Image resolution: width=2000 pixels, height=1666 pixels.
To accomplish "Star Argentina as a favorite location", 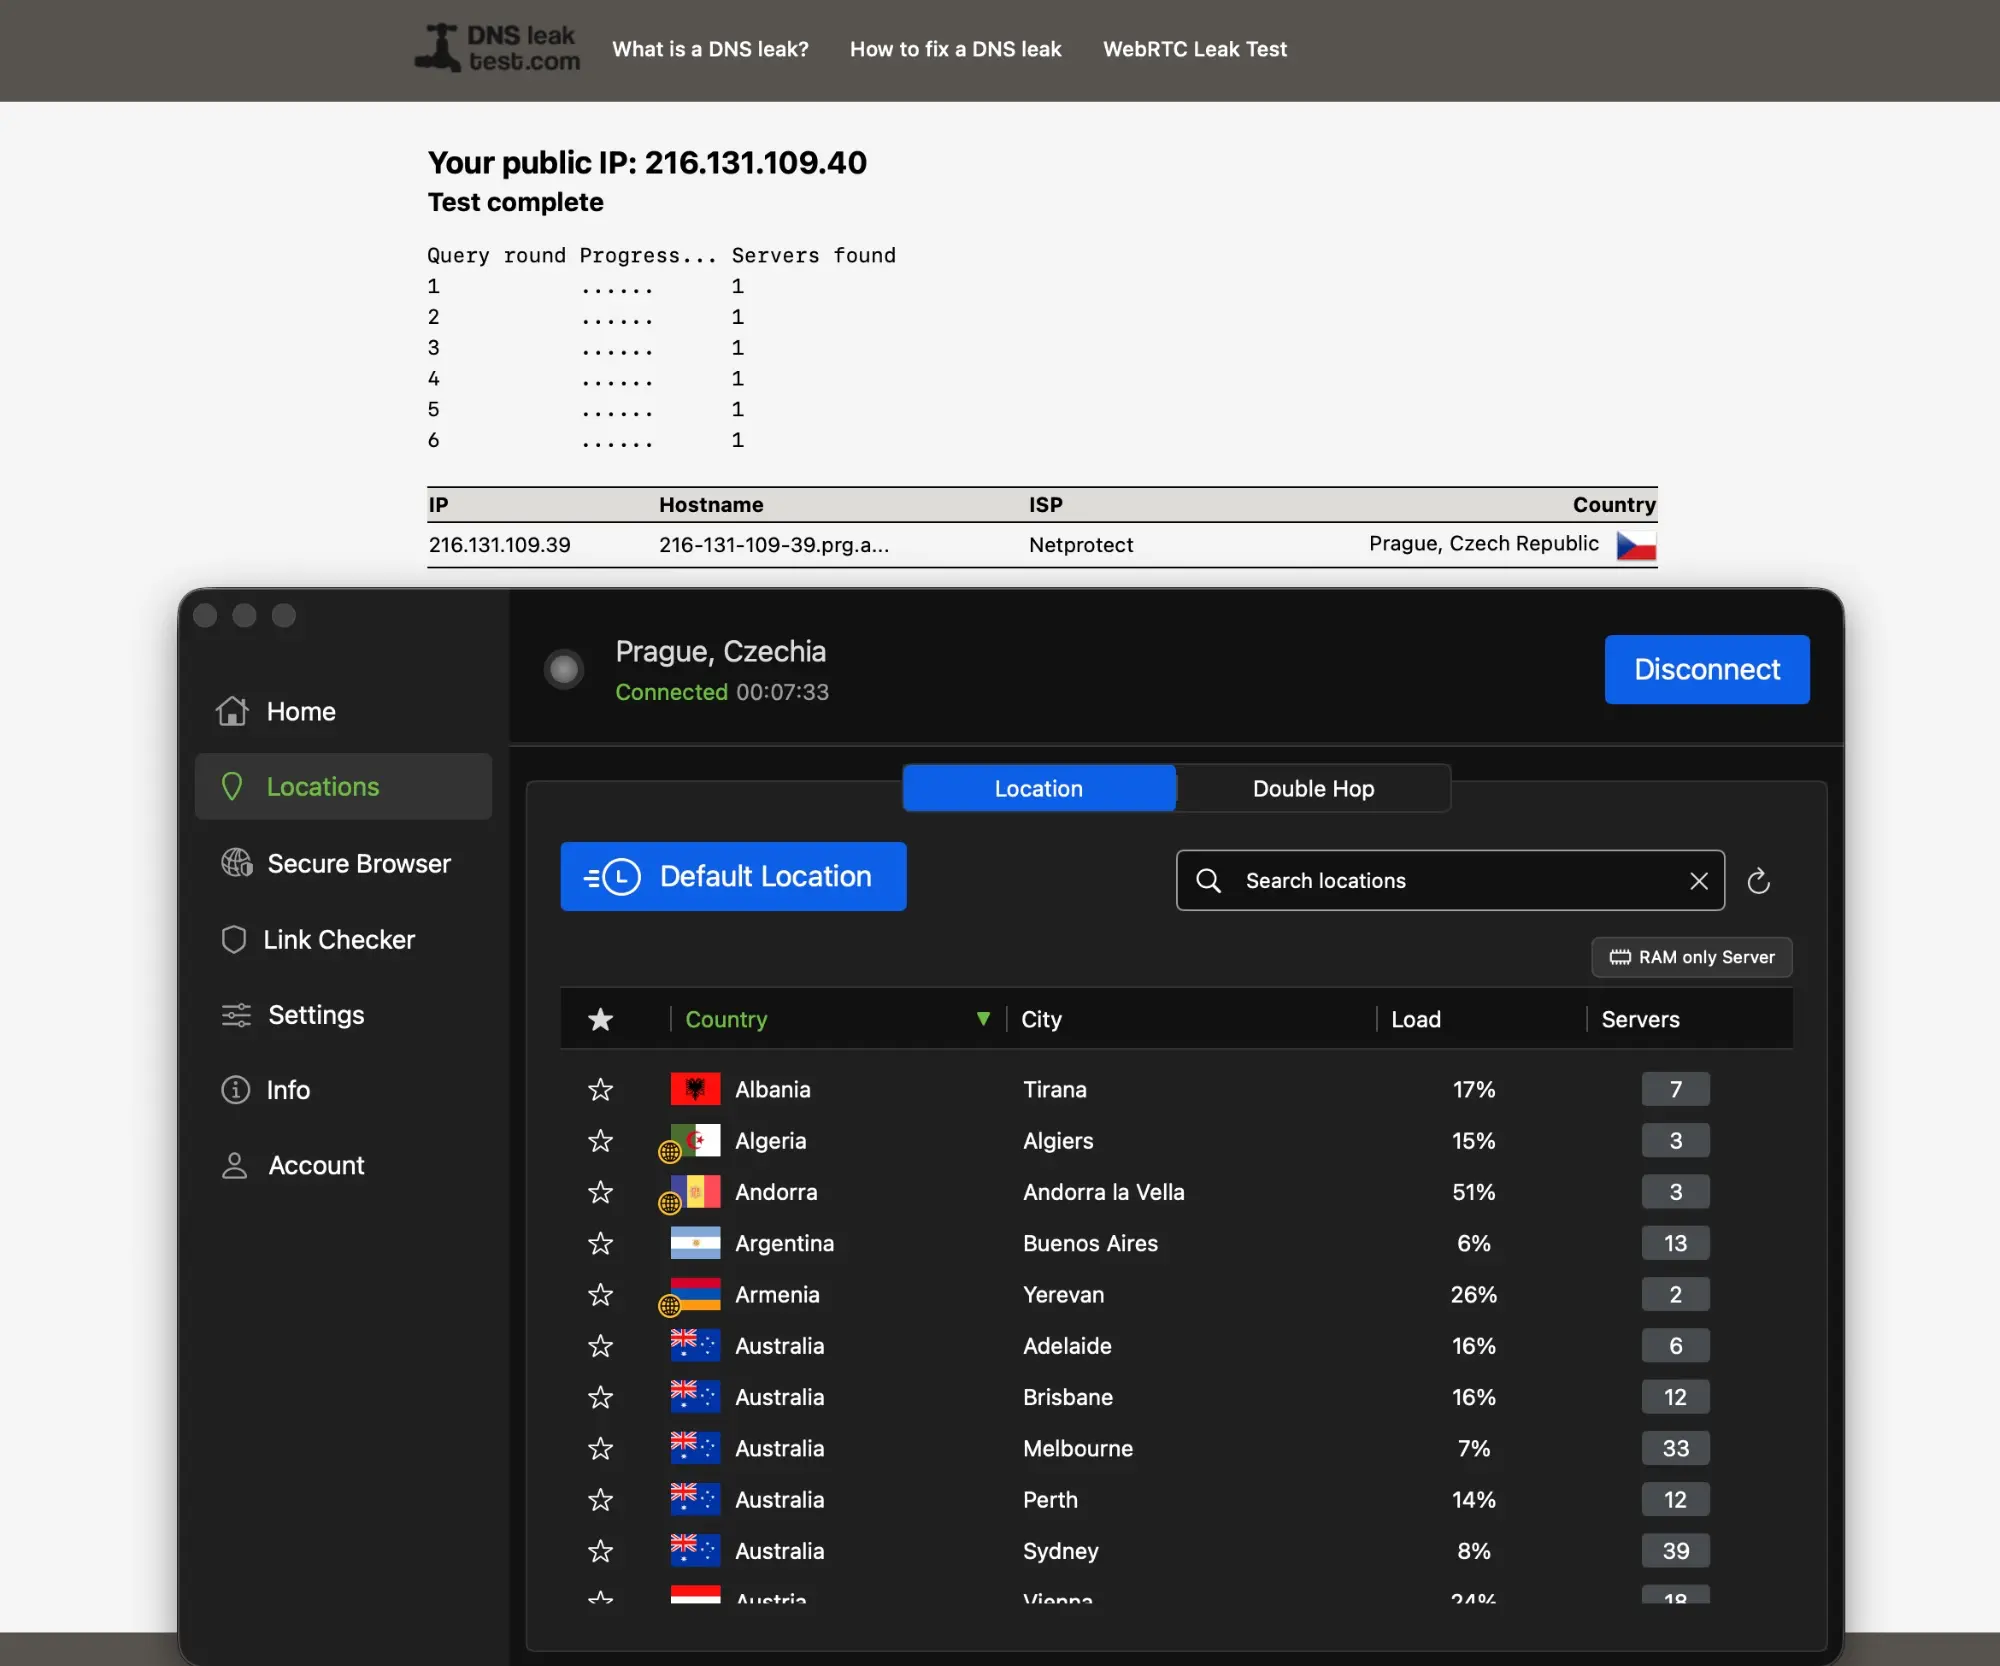I will [601, 1243].
